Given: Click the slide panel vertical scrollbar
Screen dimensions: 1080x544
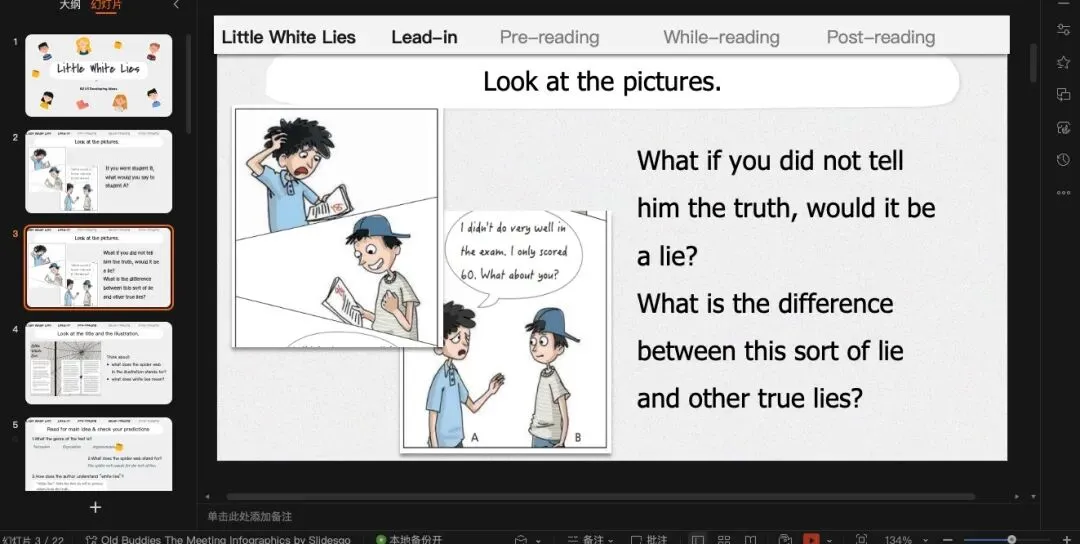Looking at the screenshot, I should pos(189,83).
